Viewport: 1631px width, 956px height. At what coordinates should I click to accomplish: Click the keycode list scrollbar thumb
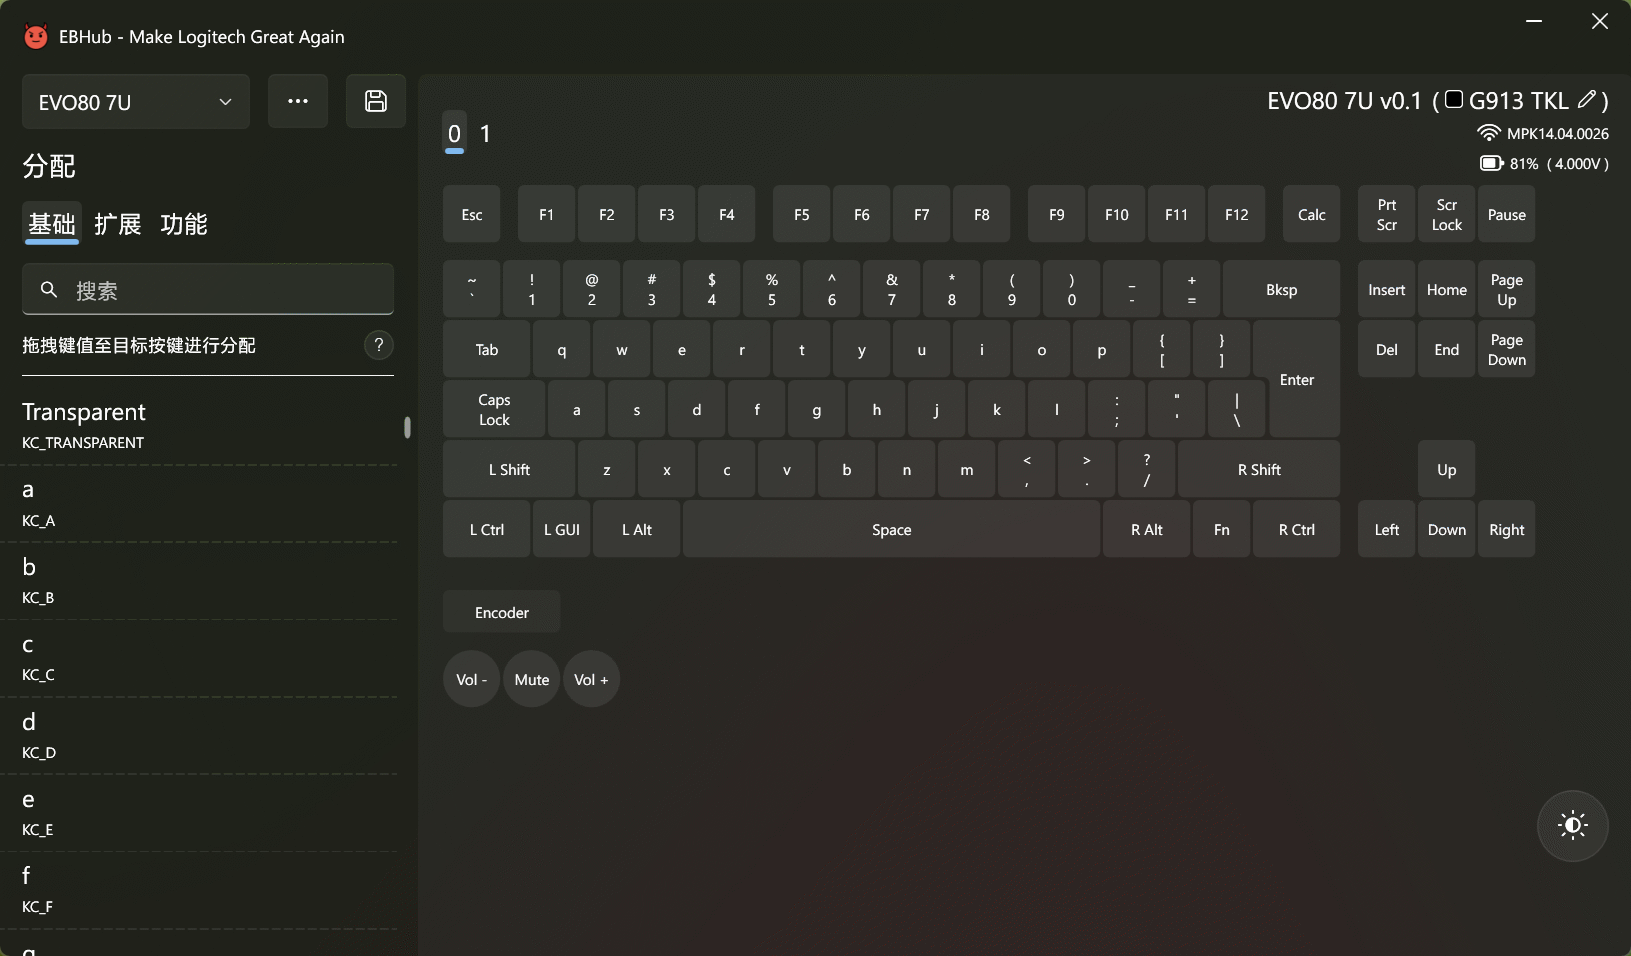click(x=407, y=427)
